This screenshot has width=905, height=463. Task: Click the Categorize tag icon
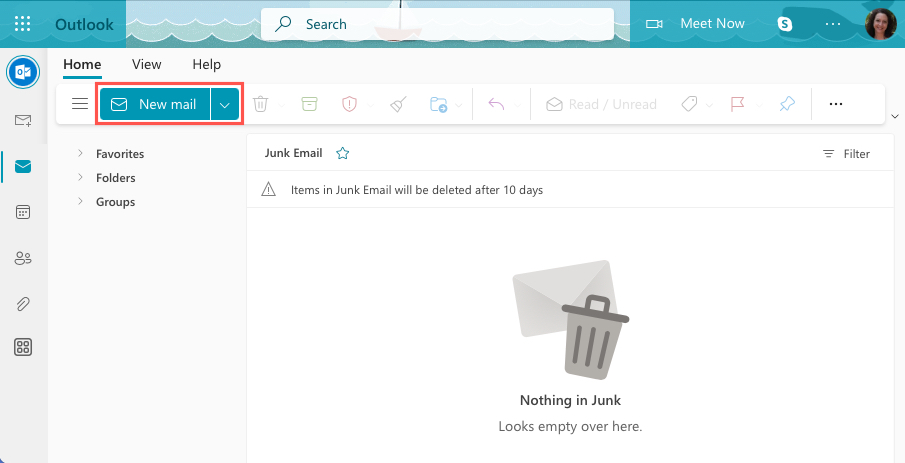(x=689, y=104)
